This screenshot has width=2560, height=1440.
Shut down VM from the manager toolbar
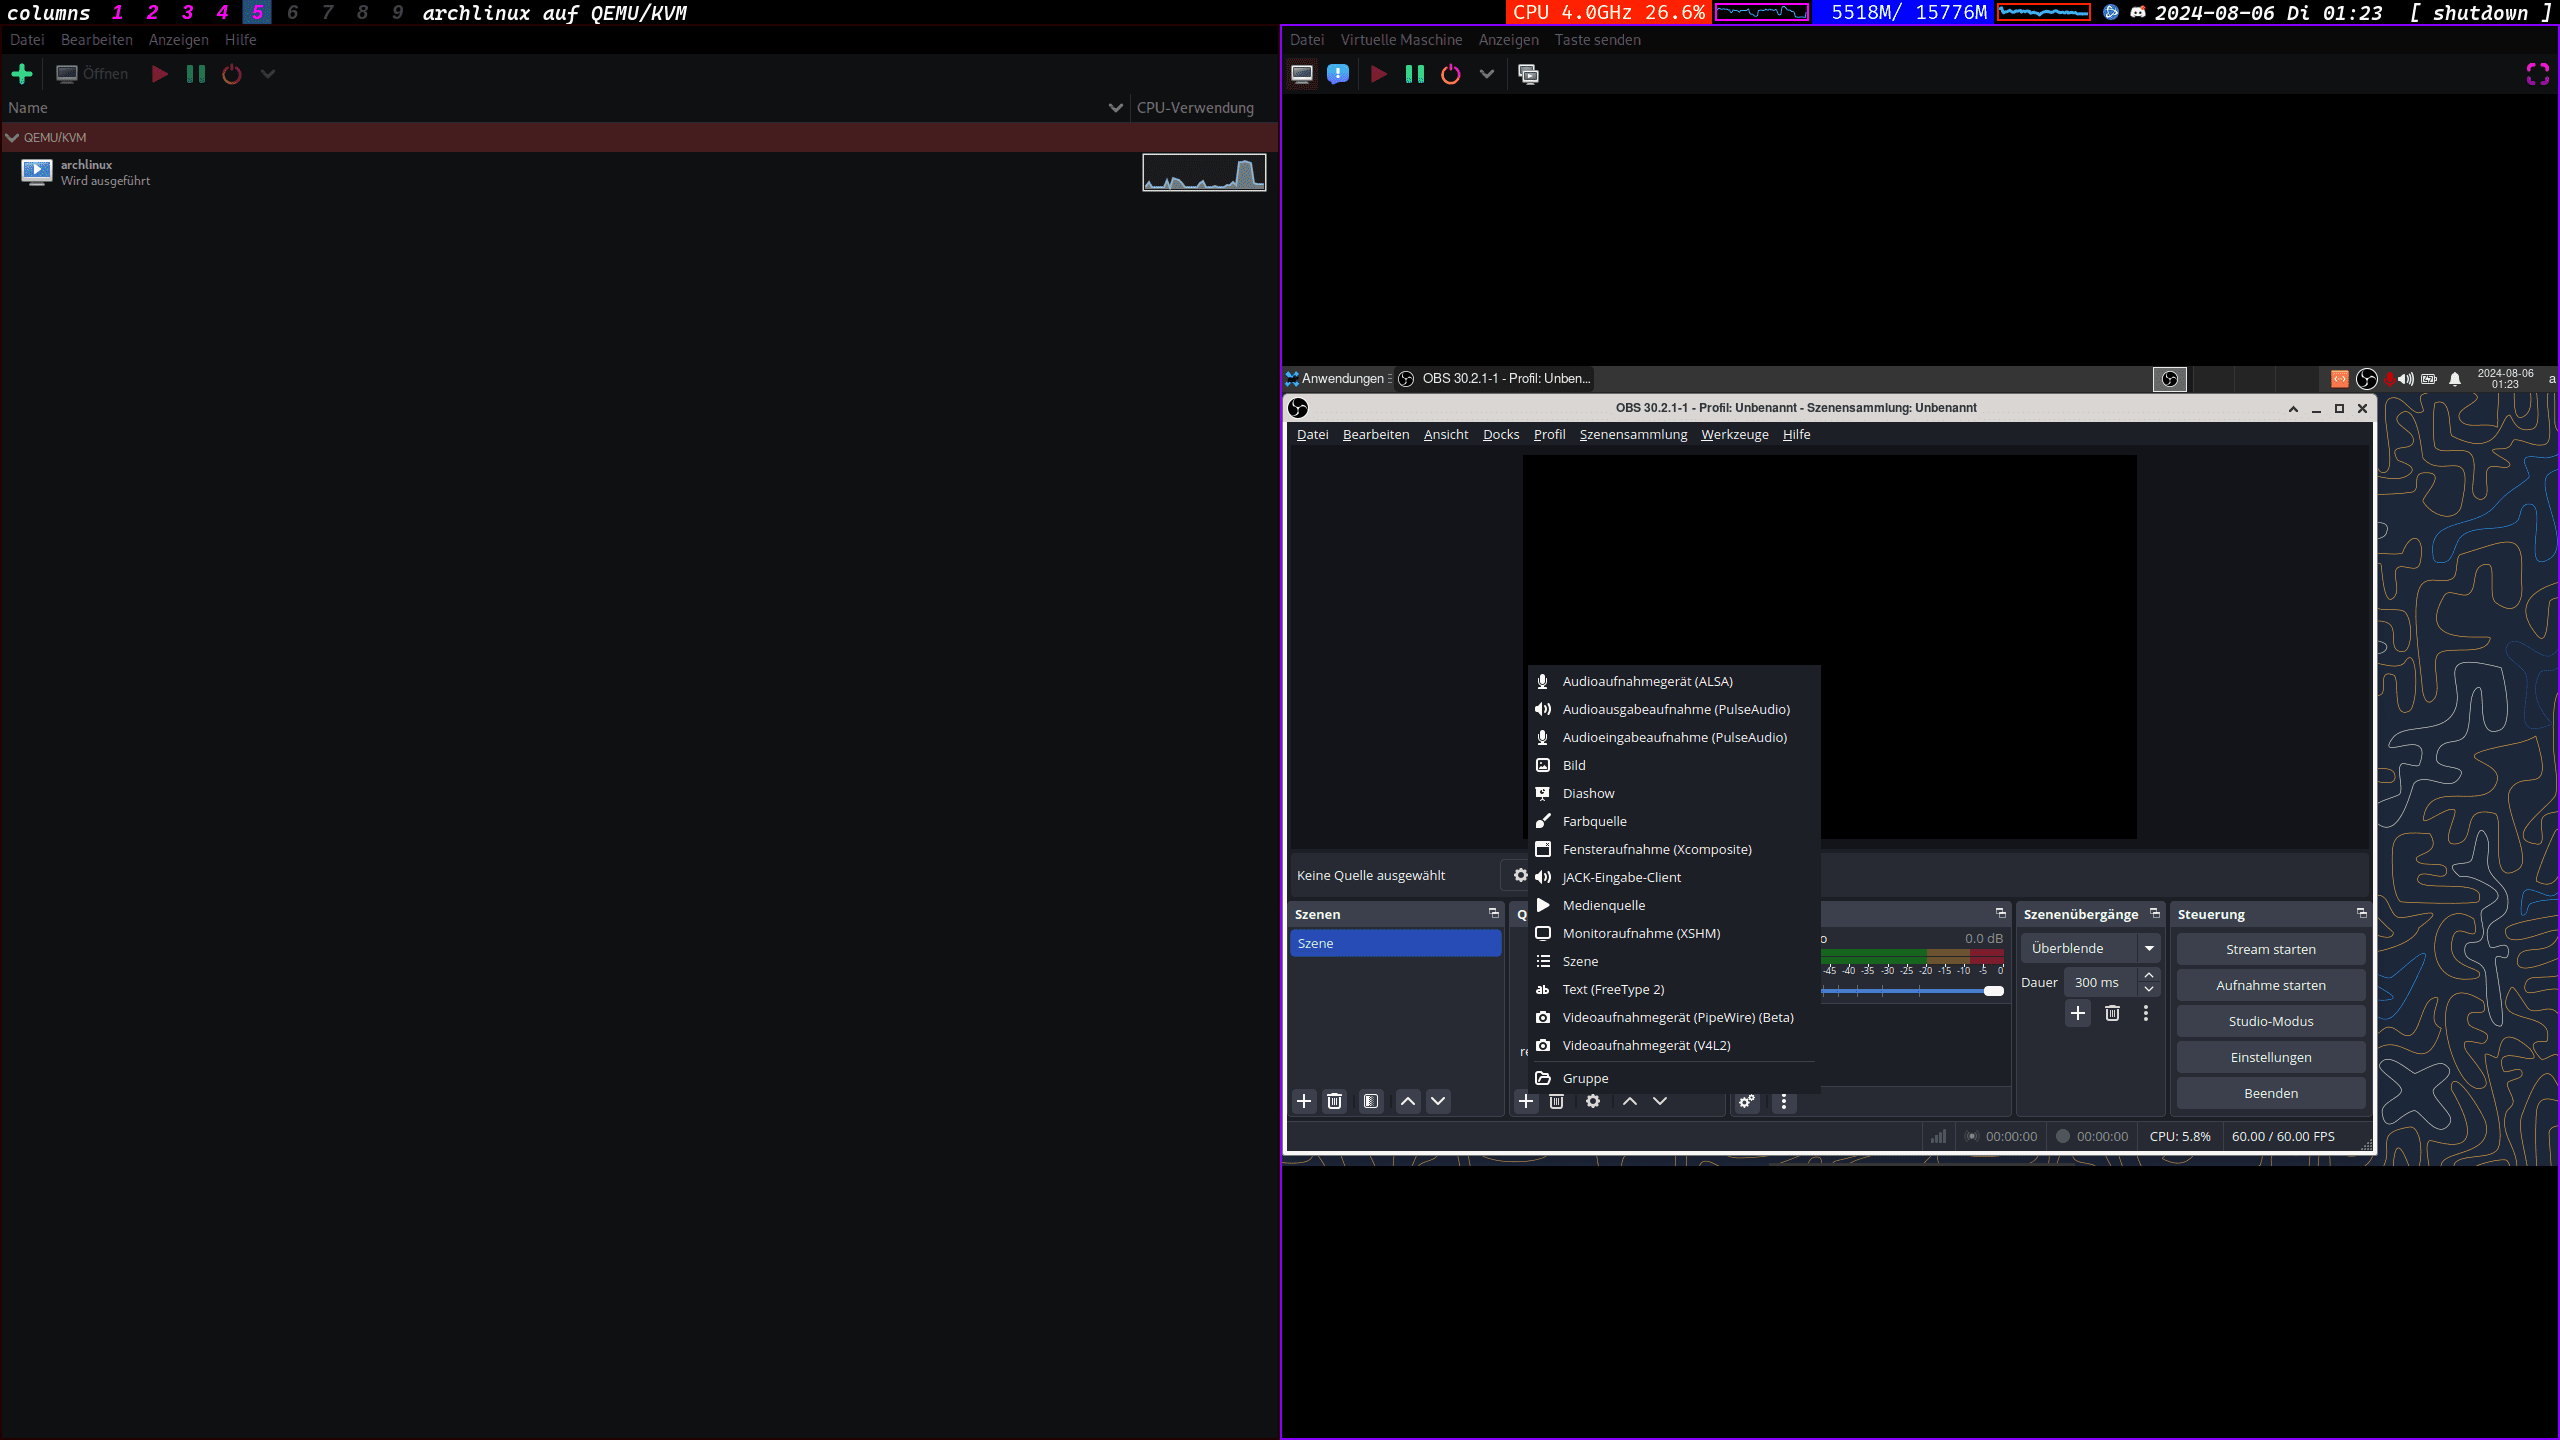pyautogui.click(x=232, y=74)
